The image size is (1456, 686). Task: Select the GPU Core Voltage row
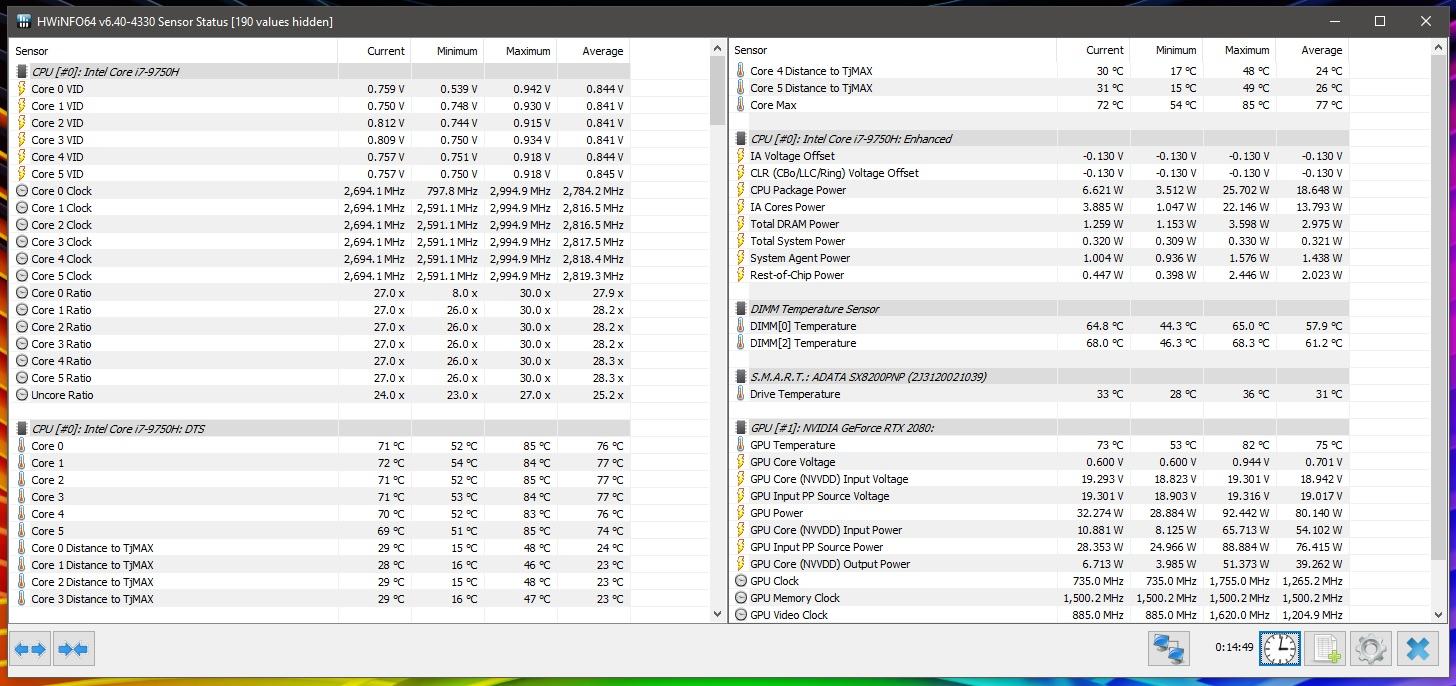pyautogui.click(x=1039, y=462)
